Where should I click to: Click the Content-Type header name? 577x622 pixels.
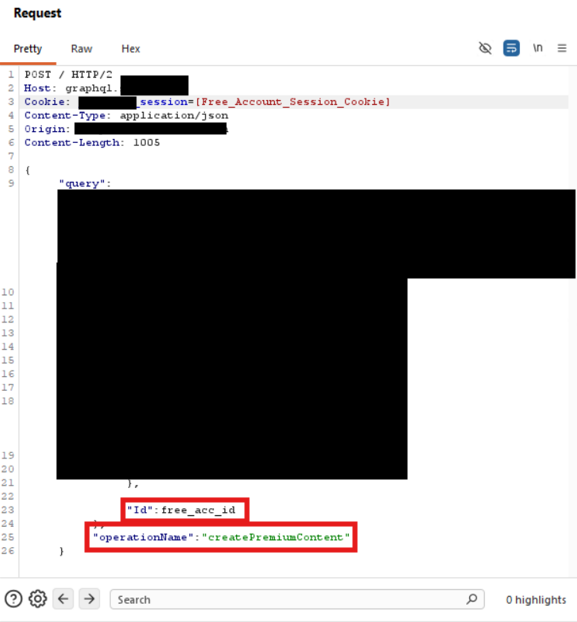tap(65, 115)
